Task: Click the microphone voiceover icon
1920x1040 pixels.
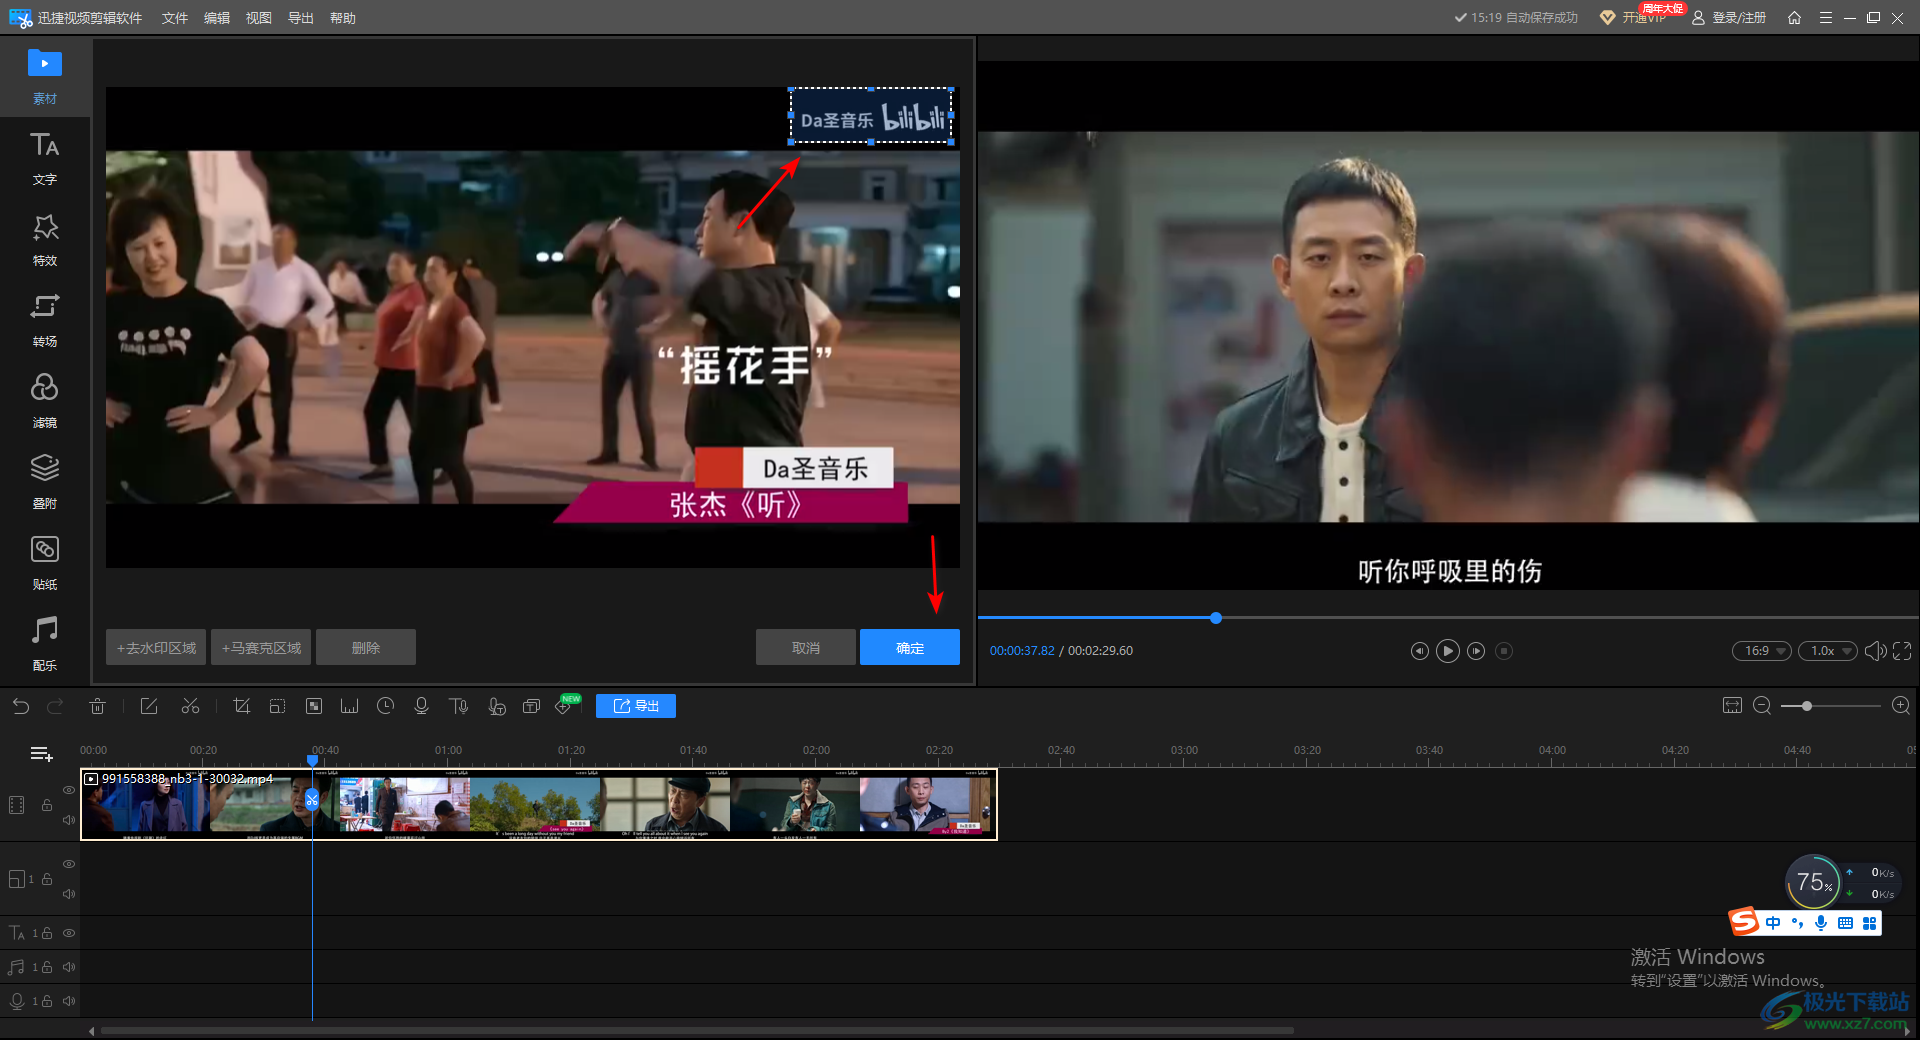Action: point(421,706)
